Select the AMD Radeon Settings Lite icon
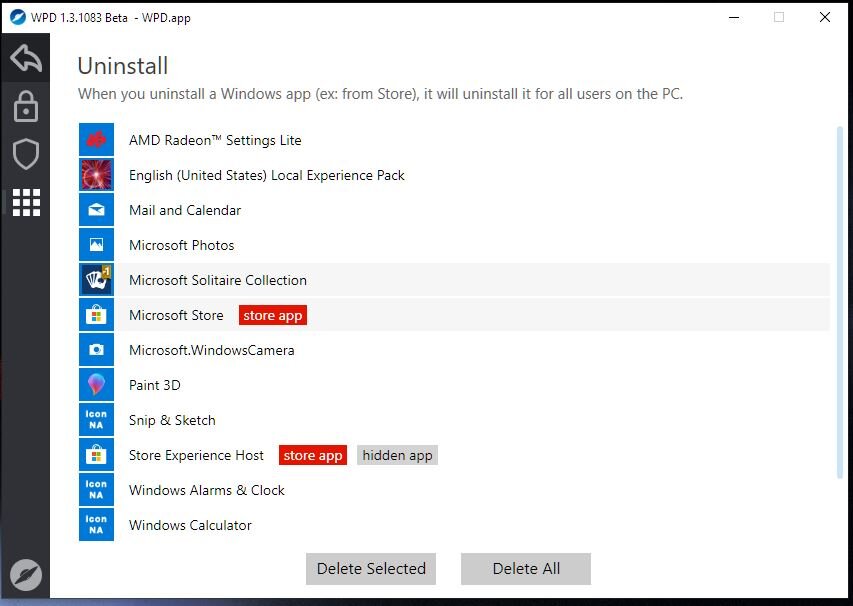Viewport: 853px width, 606px height. click(x=96, y=140)
